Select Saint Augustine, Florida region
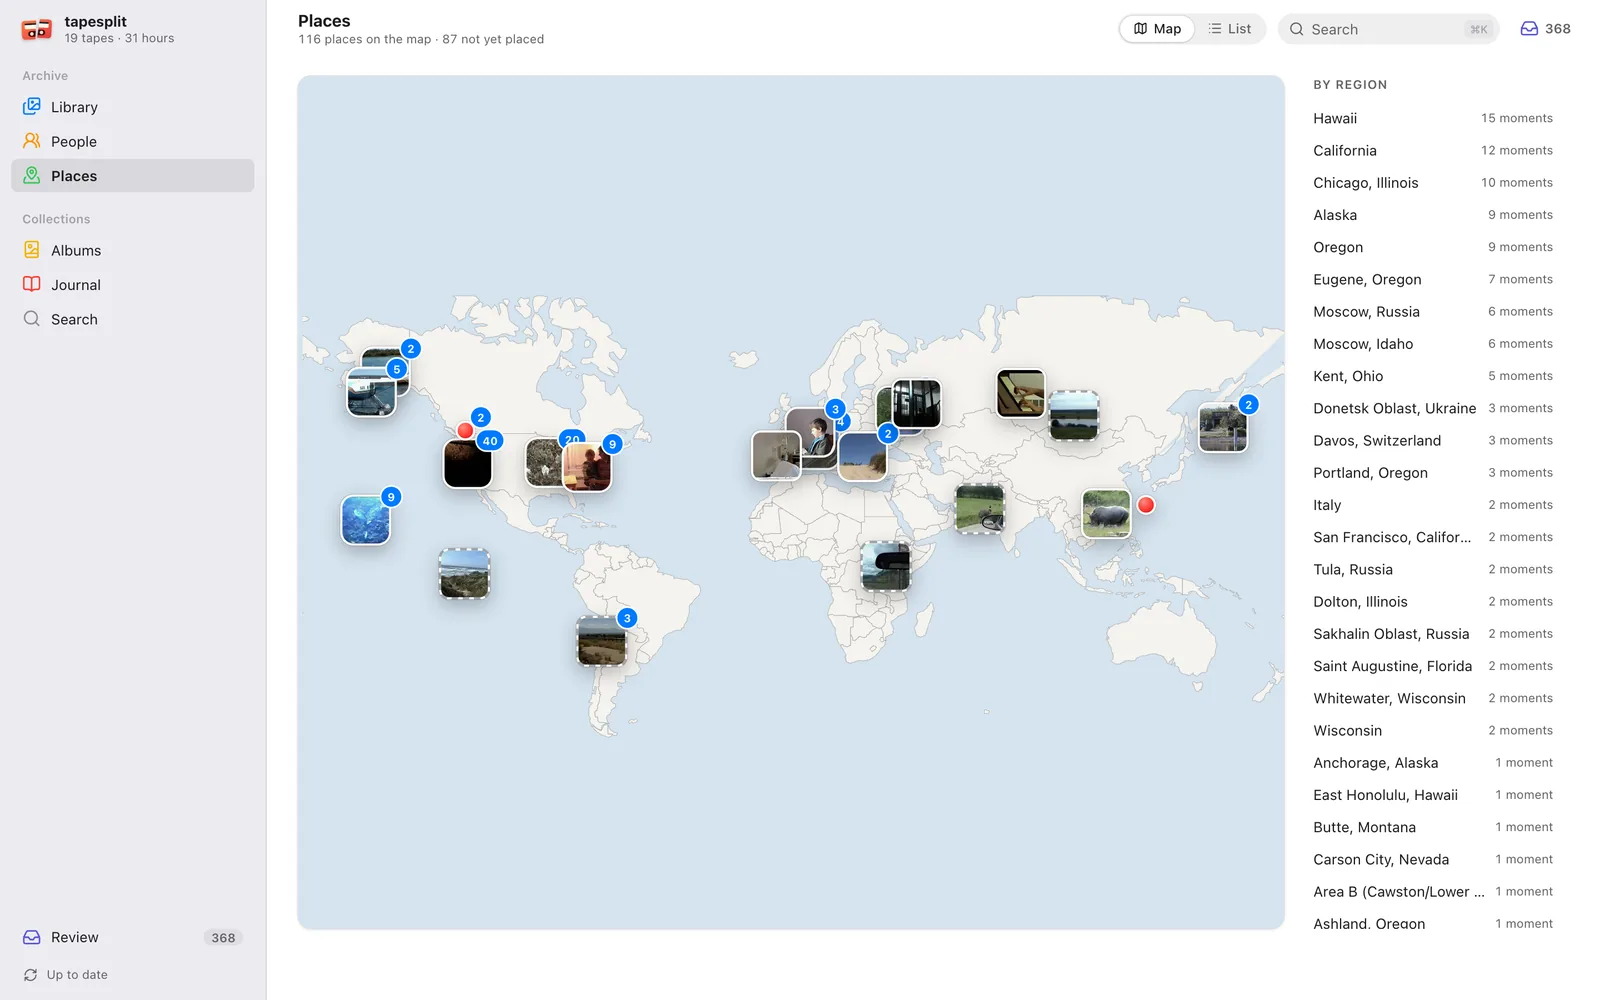The image size is (1600, 1000). click(x=1433, y=666)
